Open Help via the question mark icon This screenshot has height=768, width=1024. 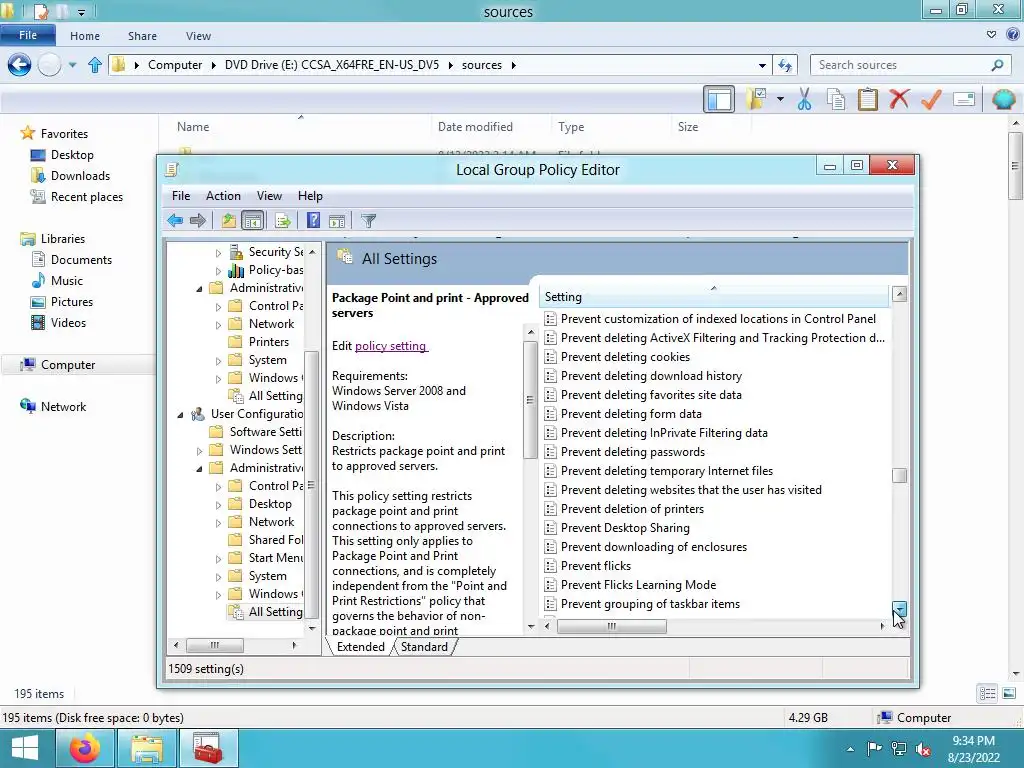[x=313, y=221]
